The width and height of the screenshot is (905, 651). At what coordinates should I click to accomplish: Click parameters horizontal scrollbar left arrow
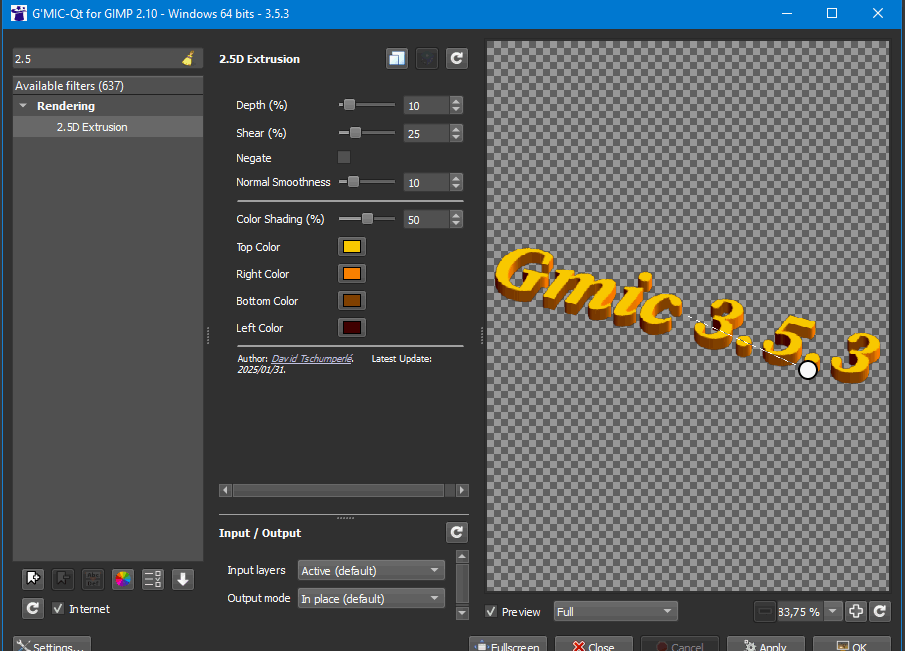(225, 490)
